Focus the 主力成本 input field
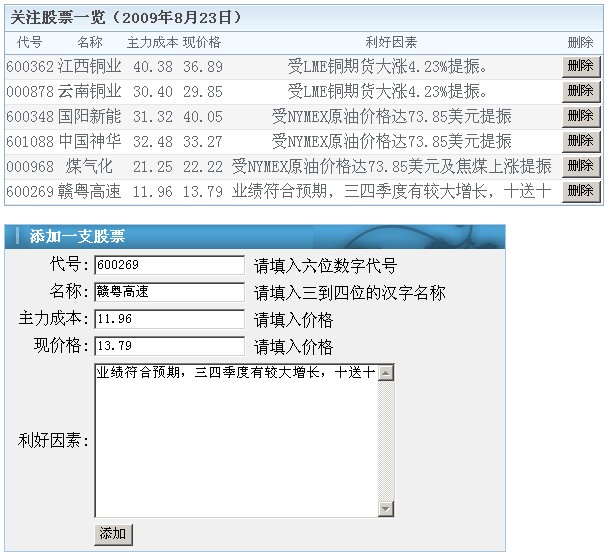 click(169, 319)
